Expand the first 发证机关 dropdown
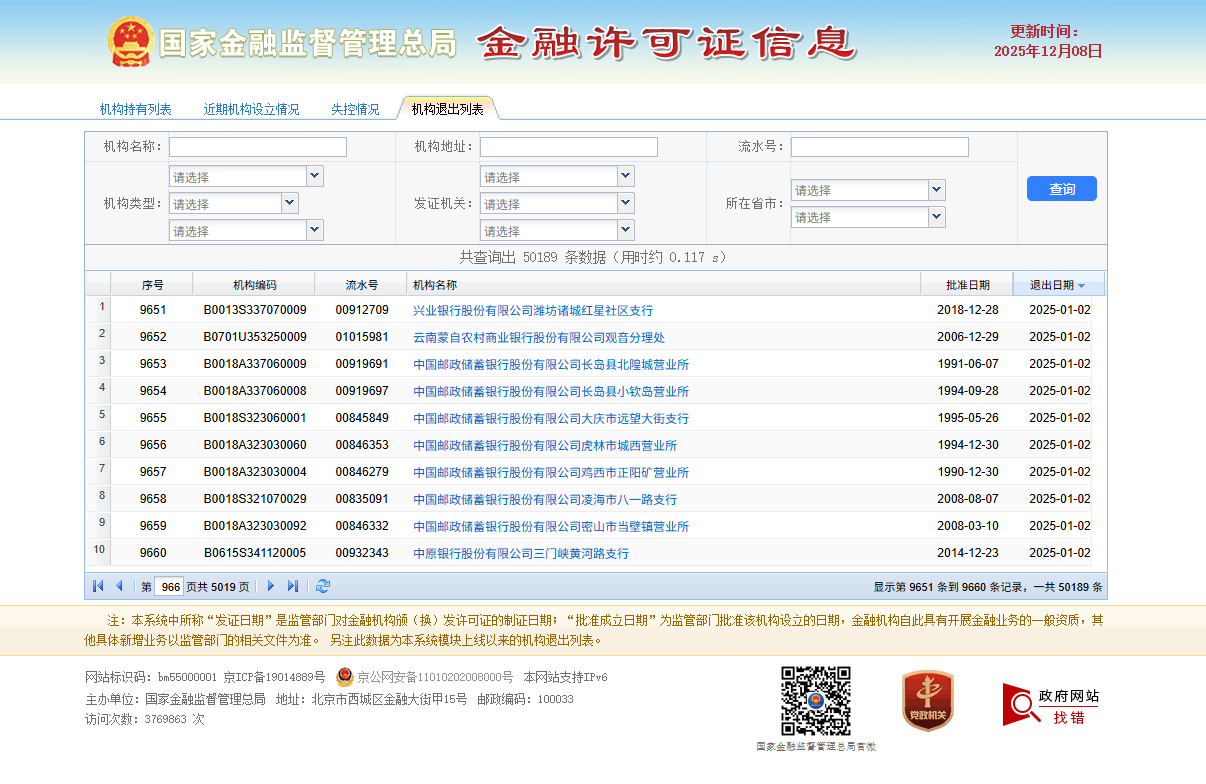Image resolution: width=1206 pixels, height=784 pixels. (x=626, y=176)
